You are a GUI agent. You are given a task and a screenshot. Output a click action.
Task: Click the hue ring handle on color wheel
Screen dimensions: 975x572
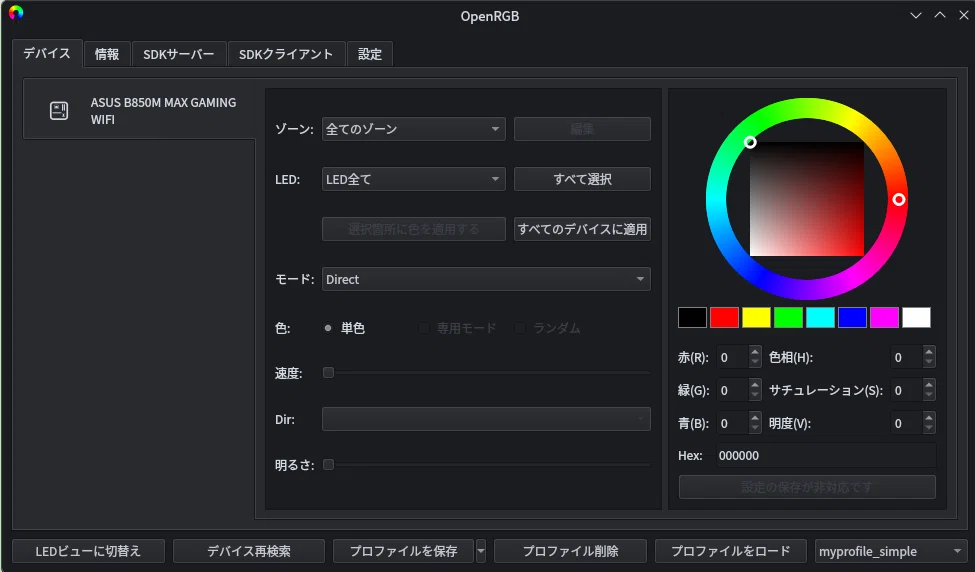click(899, 199)
